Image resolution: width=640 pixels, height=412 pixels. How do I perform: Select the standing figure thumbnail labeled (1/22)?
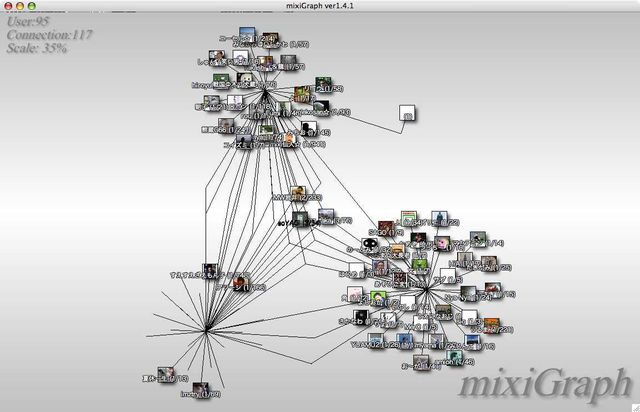[x=439, y=218]
